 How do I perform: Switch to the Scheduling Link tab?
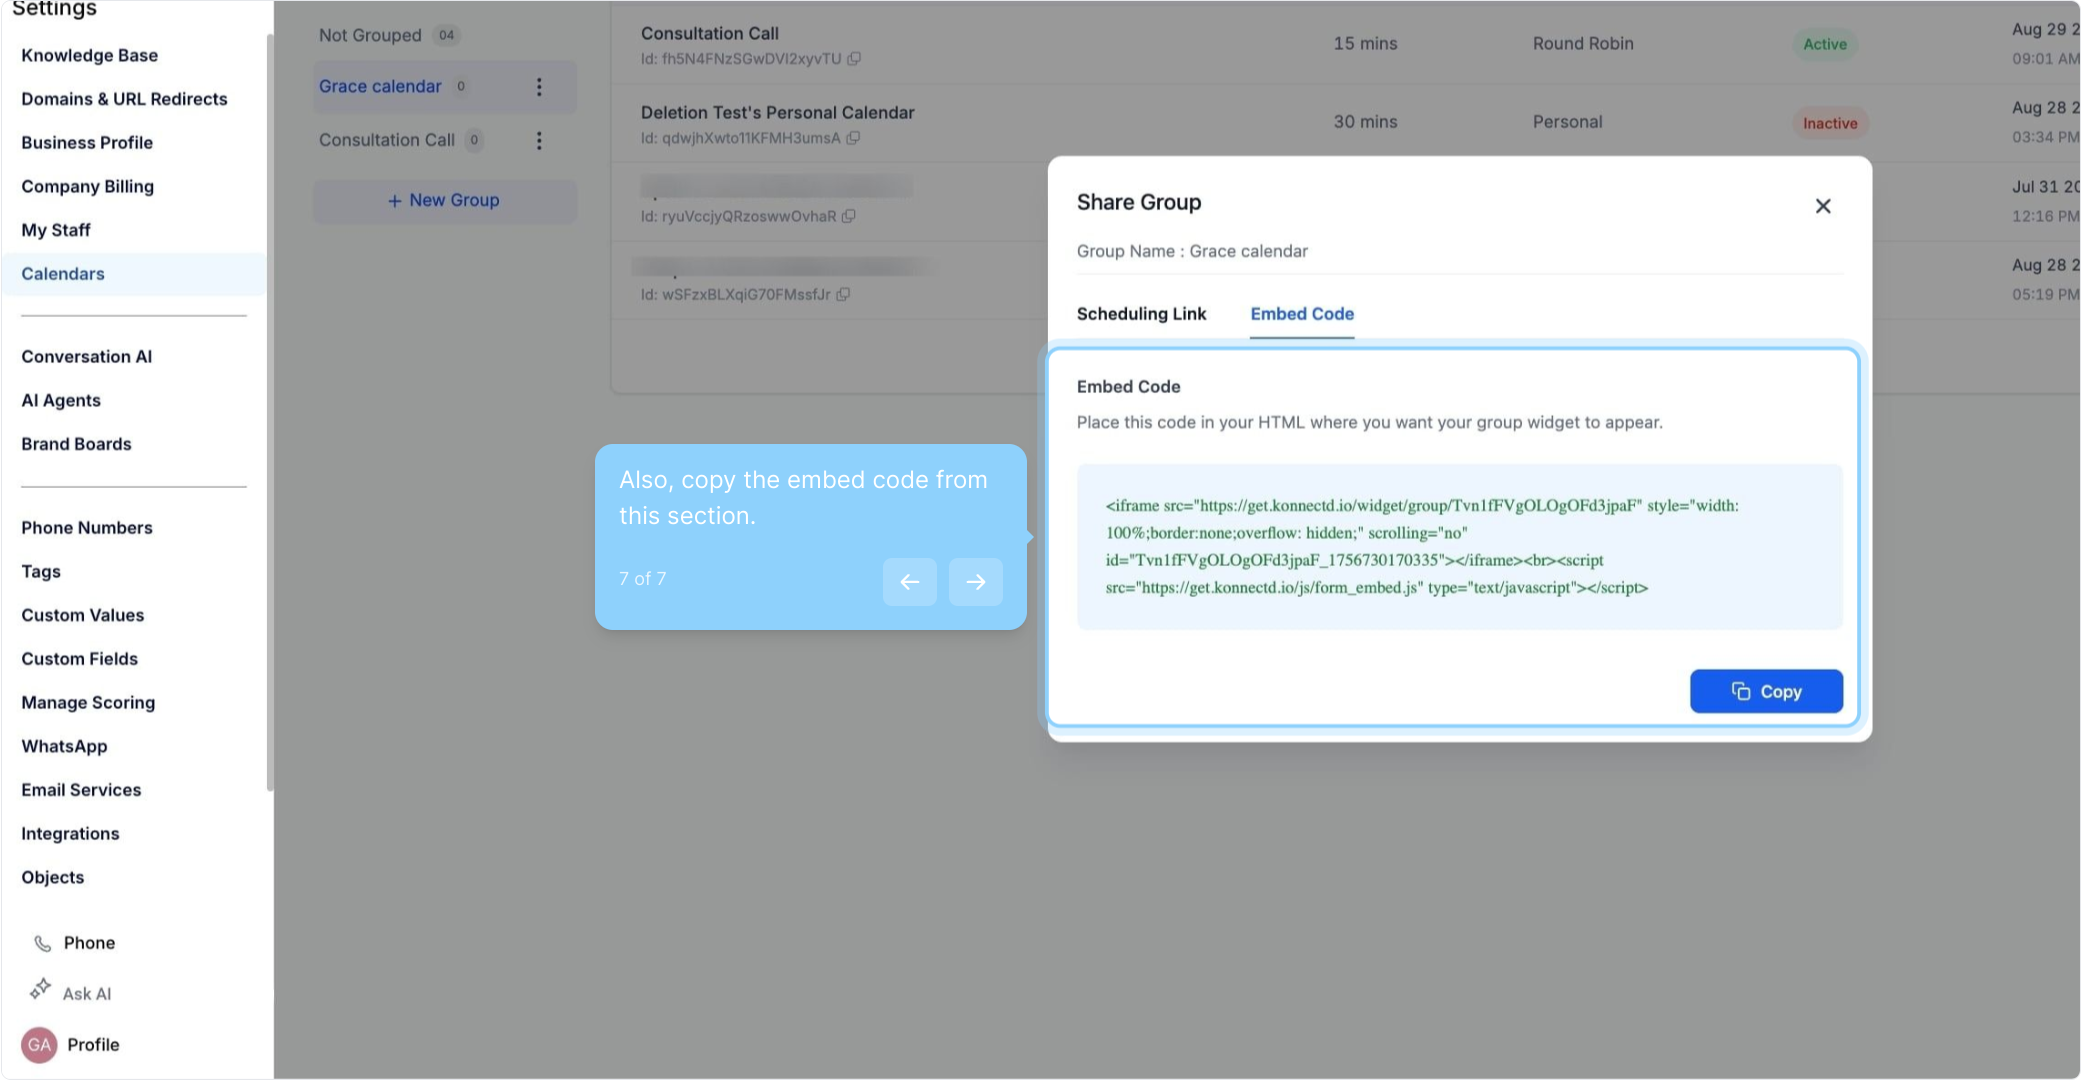coord(1141,314)
